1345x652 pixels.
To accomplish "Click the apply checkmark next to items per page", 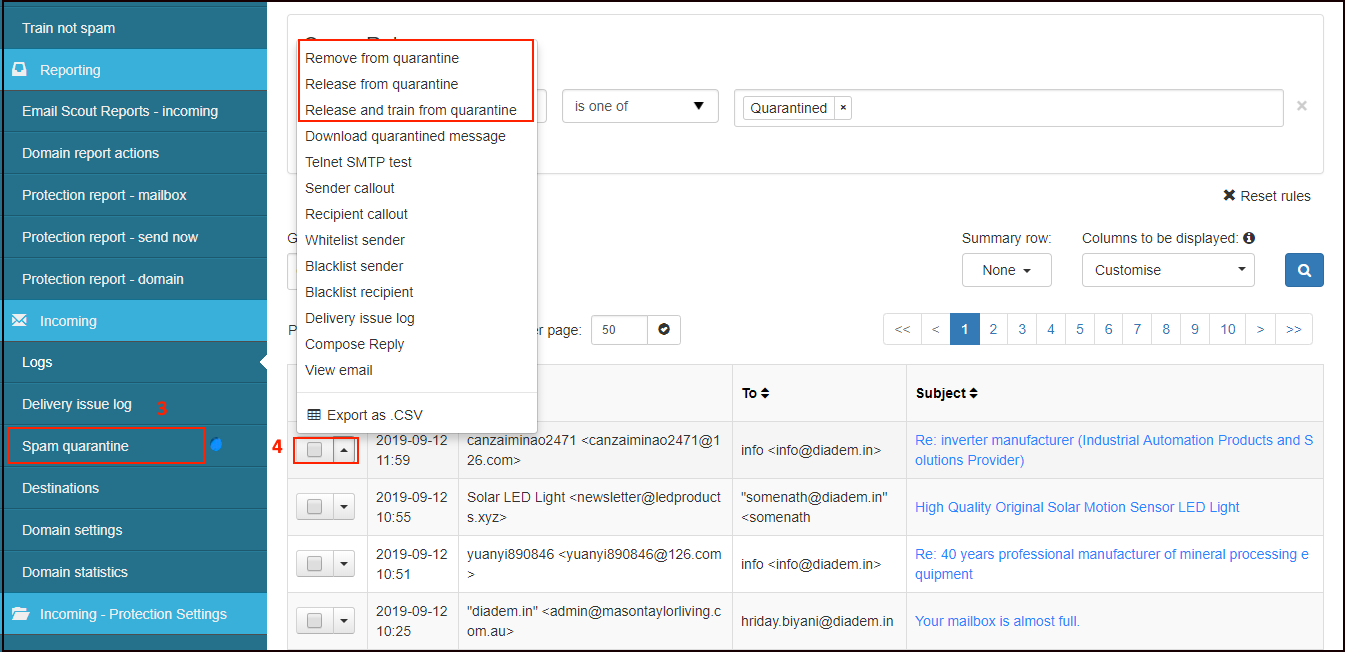I will (x=664, y=330).
